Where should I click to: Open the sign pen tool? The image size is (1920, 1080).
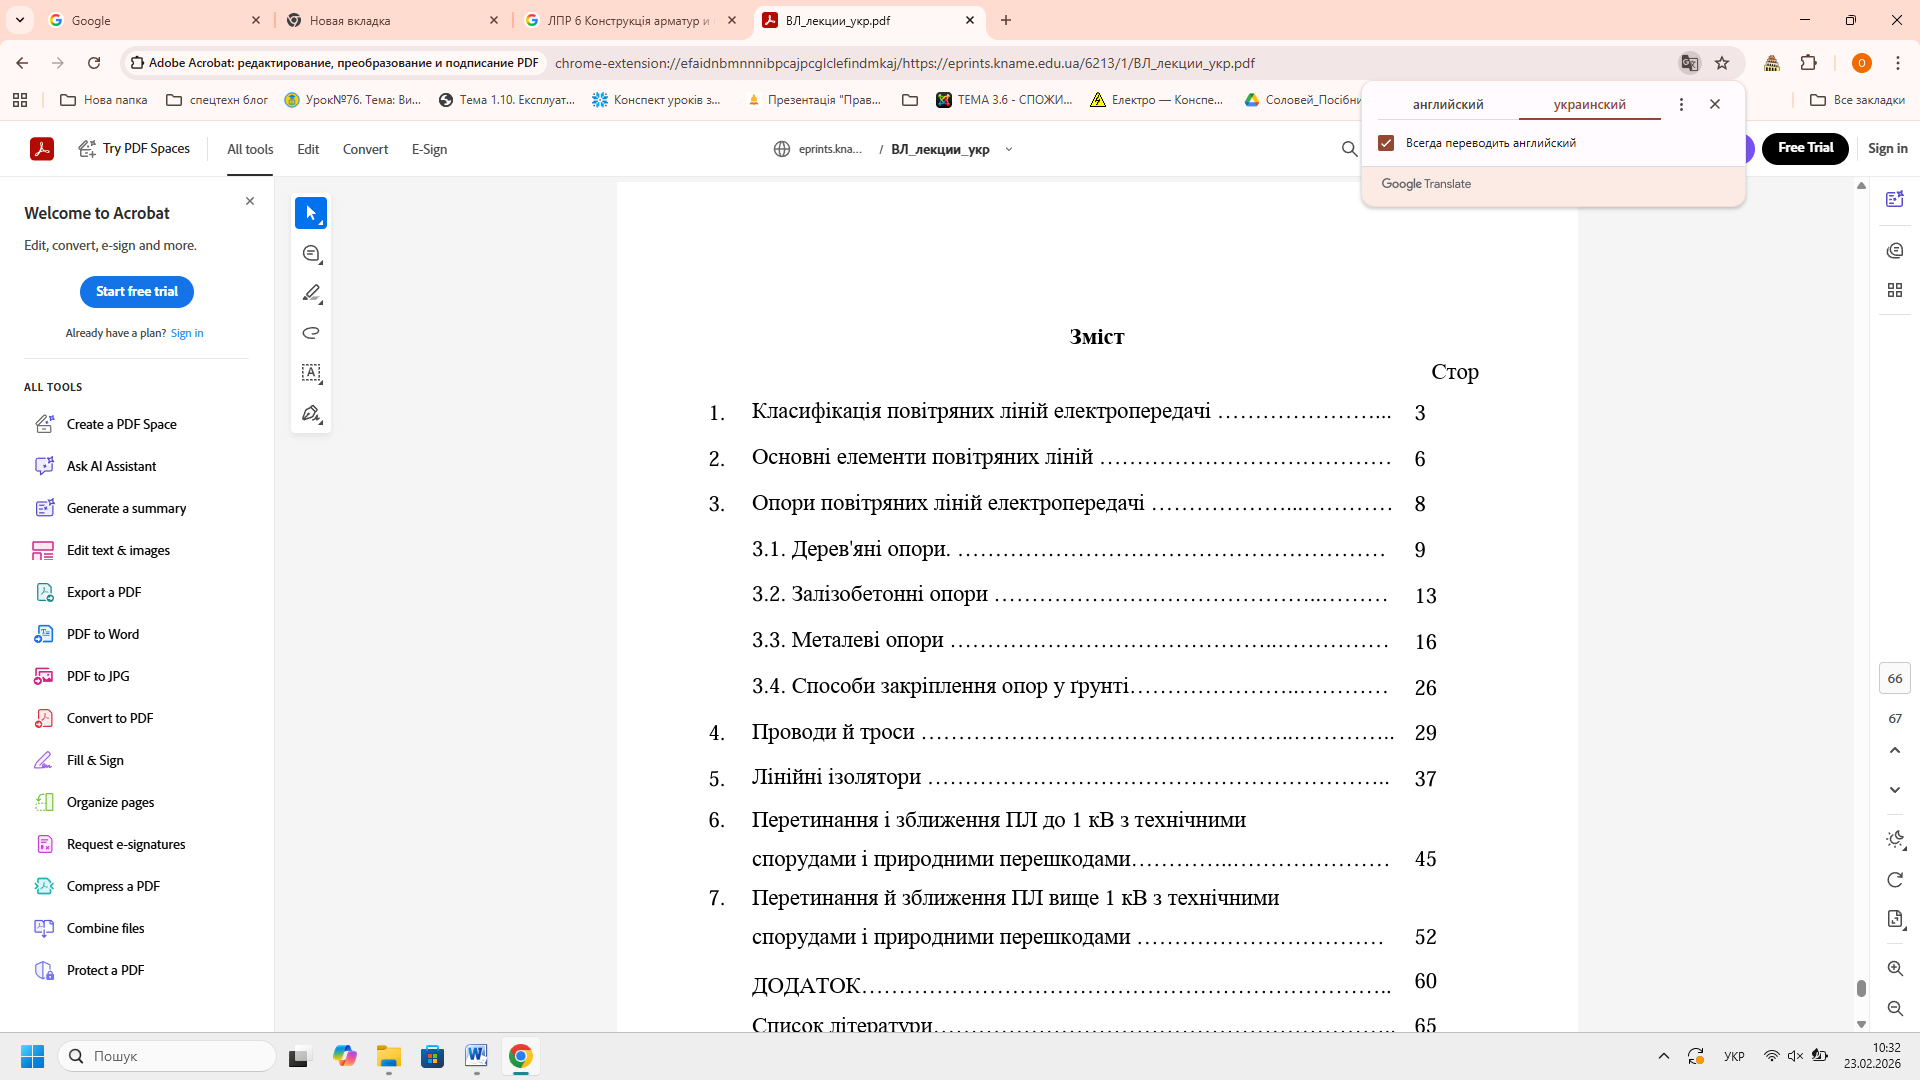[311, 413]
